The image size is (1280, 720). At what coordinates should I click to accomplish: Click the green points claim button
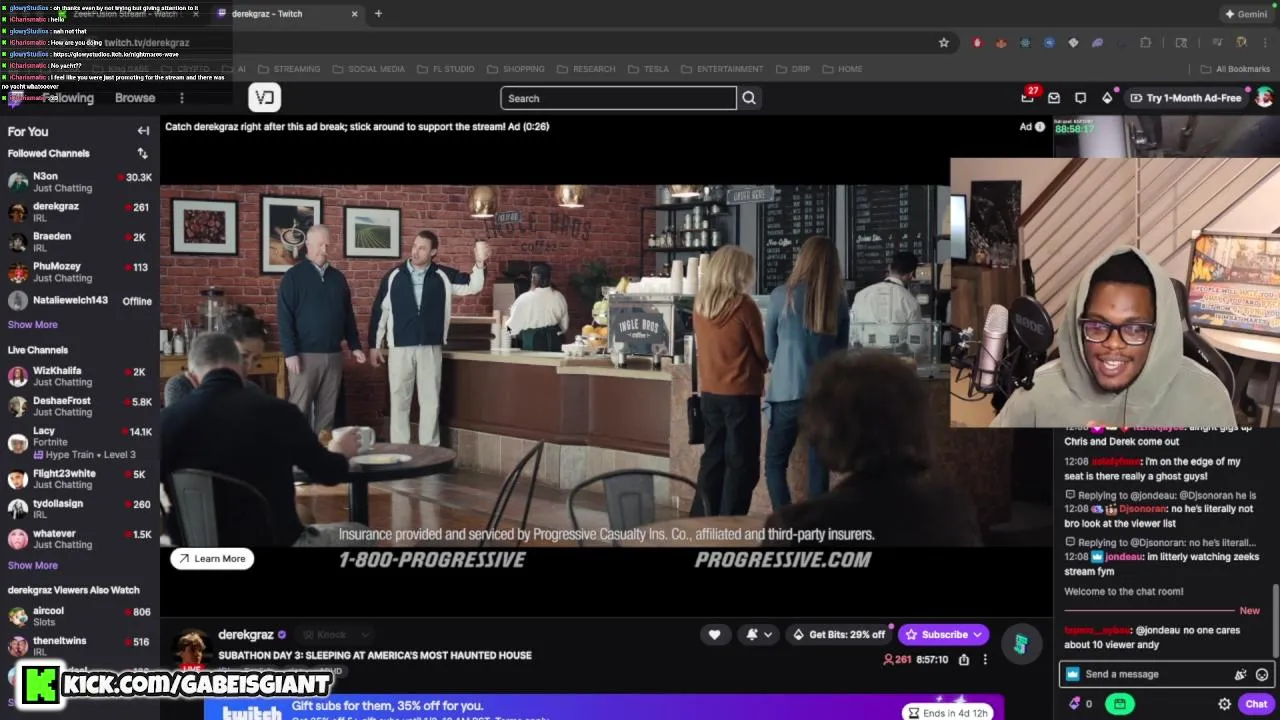(1119, 704)
